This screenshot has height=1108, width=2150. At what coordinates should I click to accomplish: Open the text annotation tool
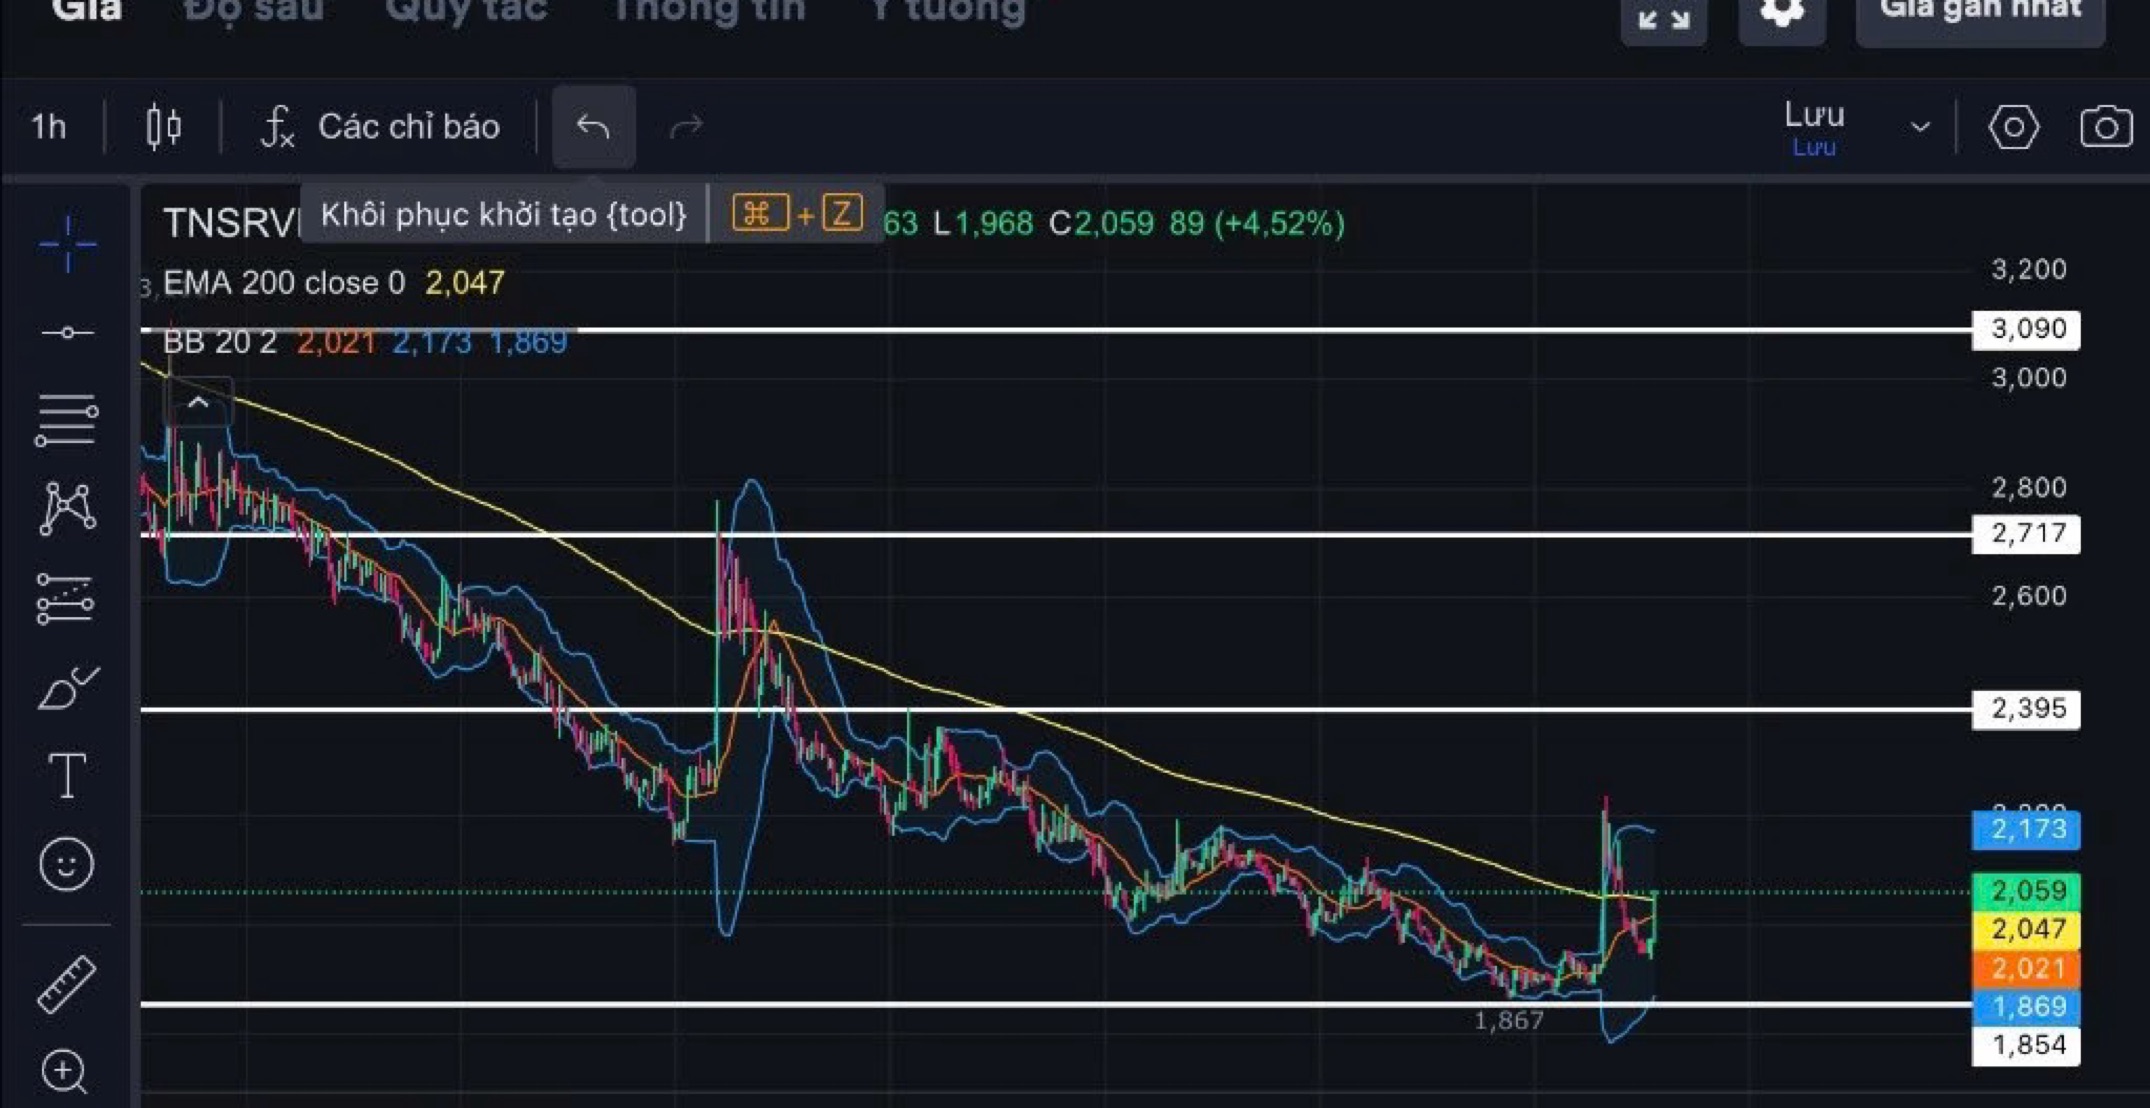tap(67, 775)
